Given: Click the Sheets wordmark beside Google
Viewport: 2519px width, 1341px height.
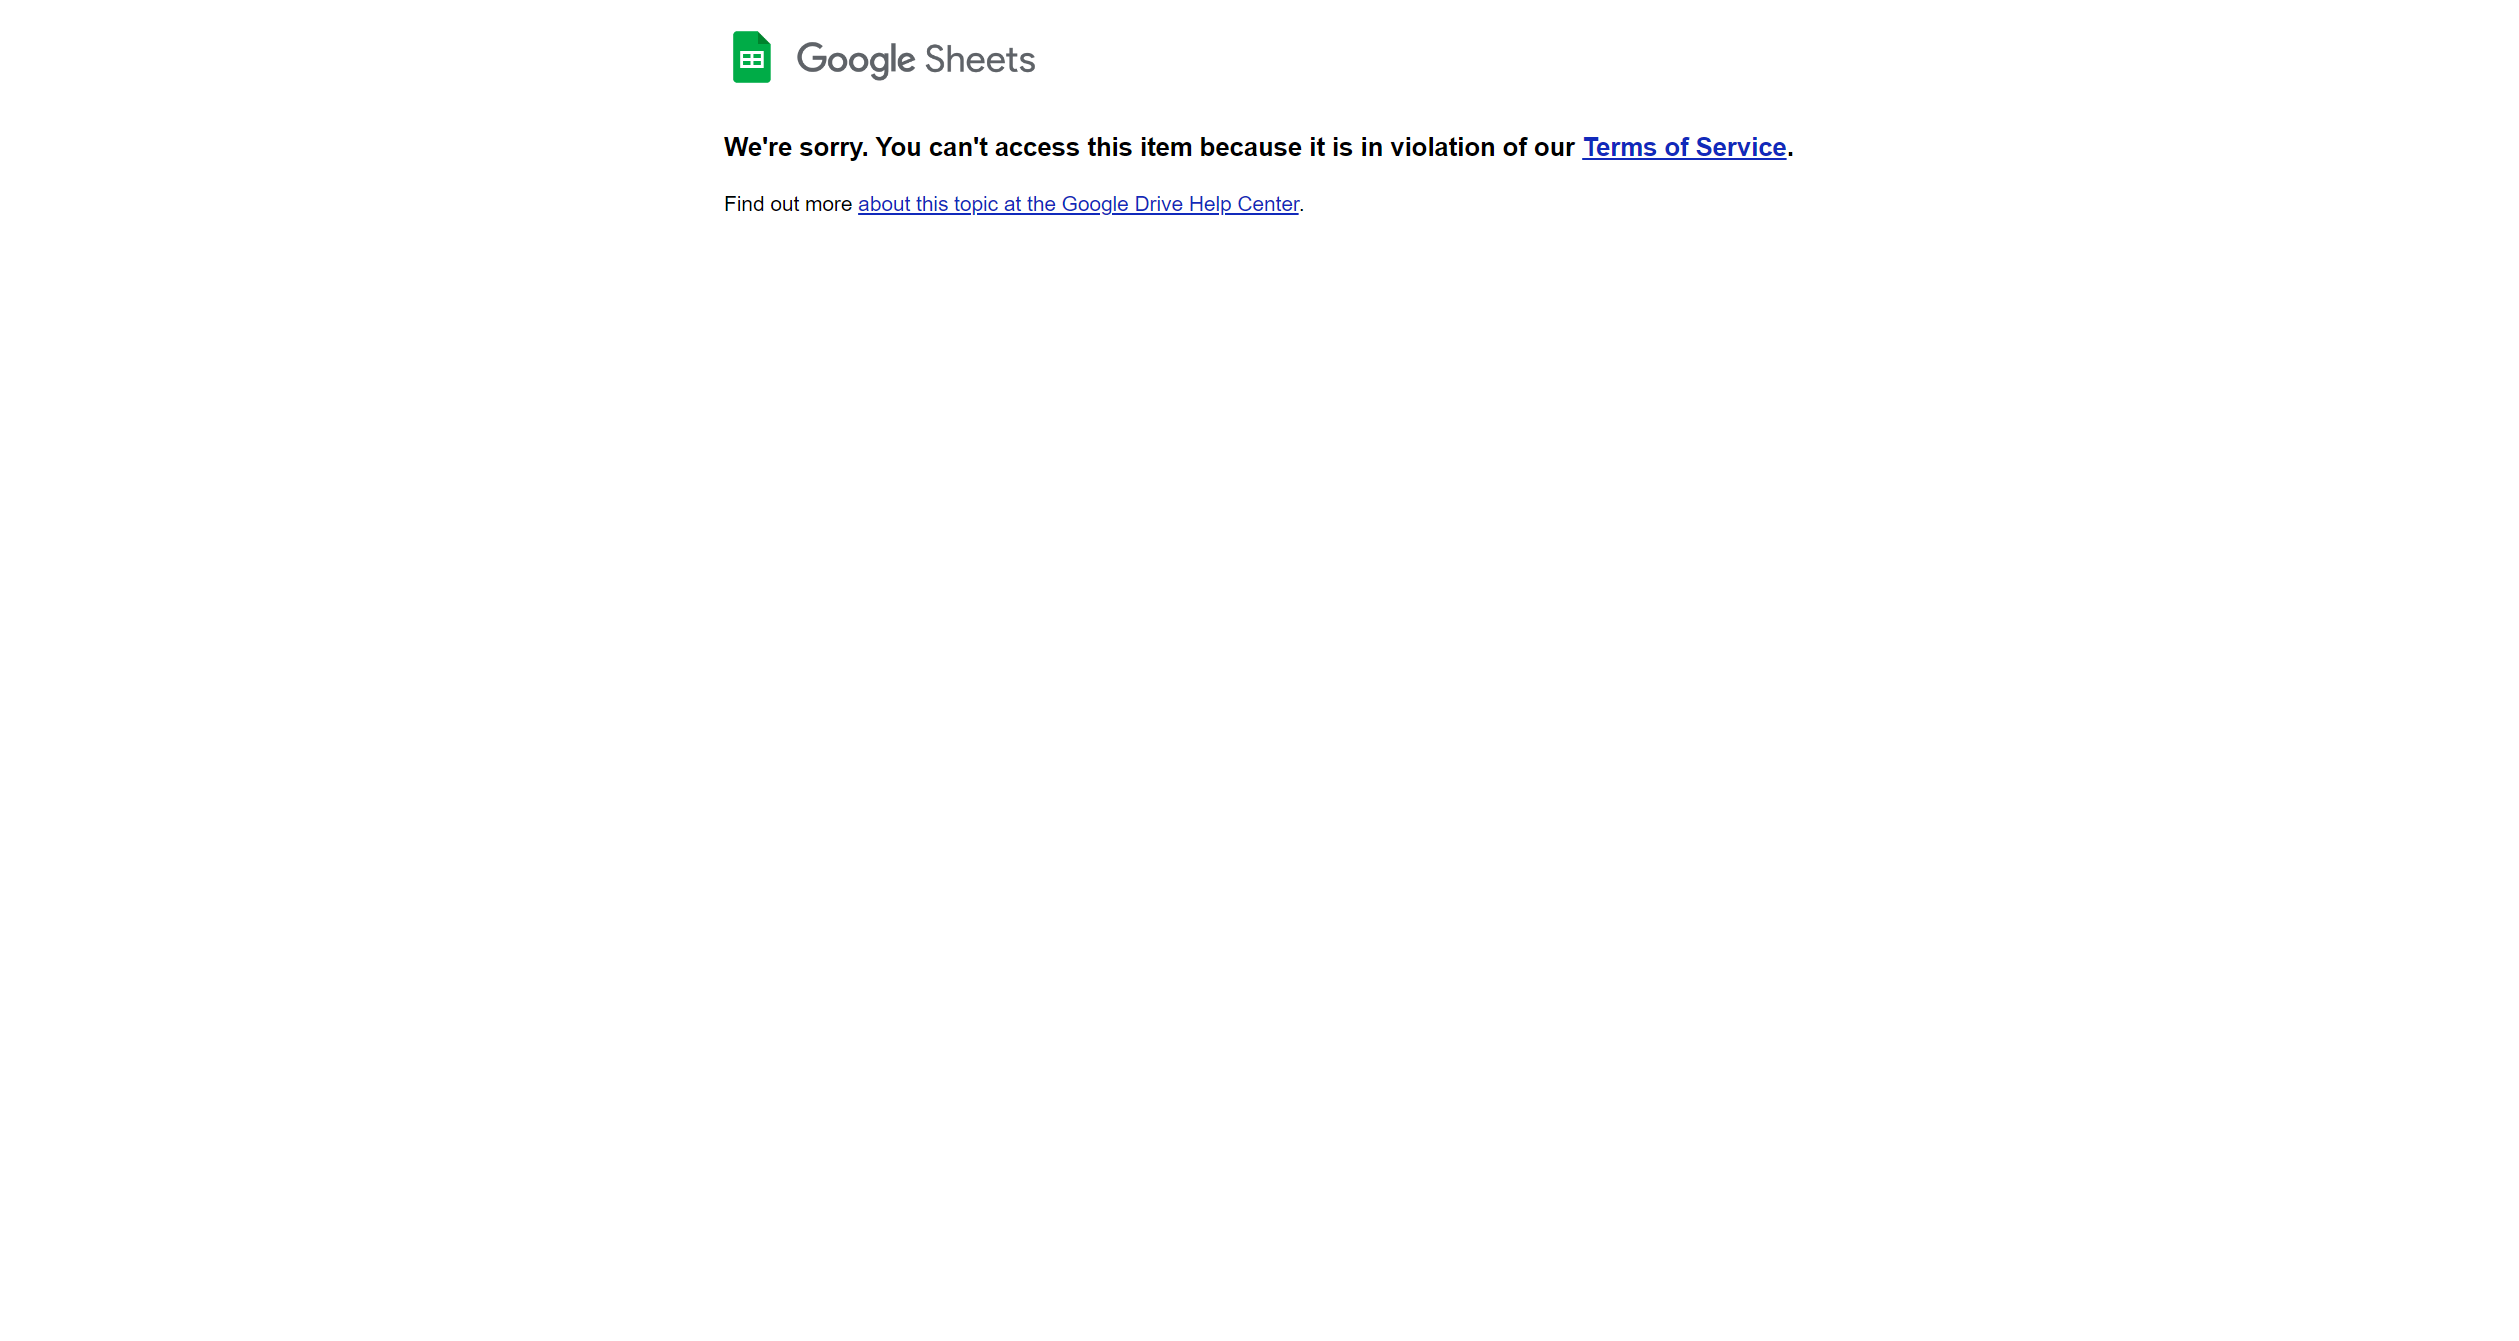Looking at the screenshot, I should point(980,59).
